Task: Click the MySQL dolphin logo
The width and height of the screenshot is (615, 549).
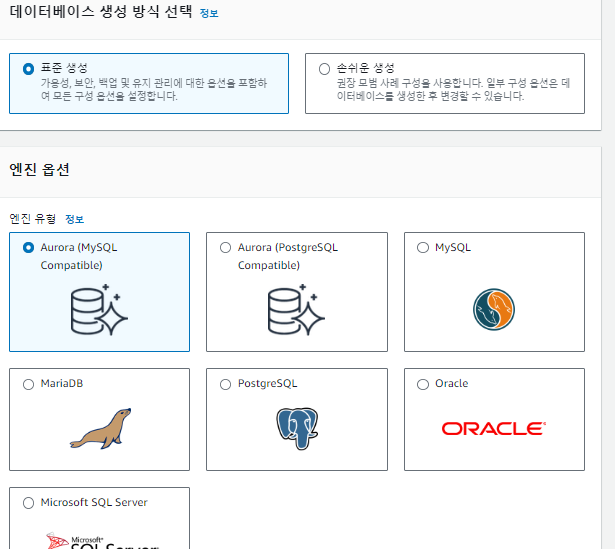Action: [494, 309]
